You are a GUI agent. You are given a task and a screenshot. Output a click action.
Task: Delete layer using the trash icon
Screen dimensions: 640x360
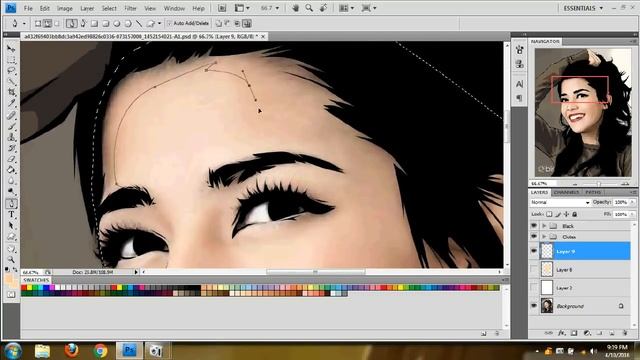pos(624,333)
